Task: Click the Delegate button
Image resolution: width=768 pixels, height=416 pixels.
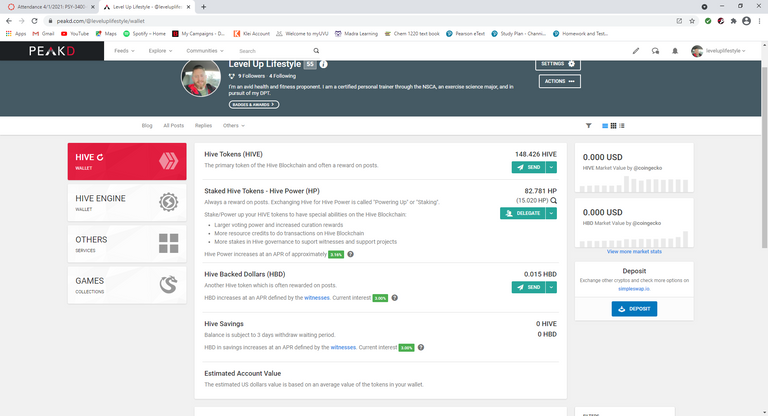Action: click(x=523, y=214)
